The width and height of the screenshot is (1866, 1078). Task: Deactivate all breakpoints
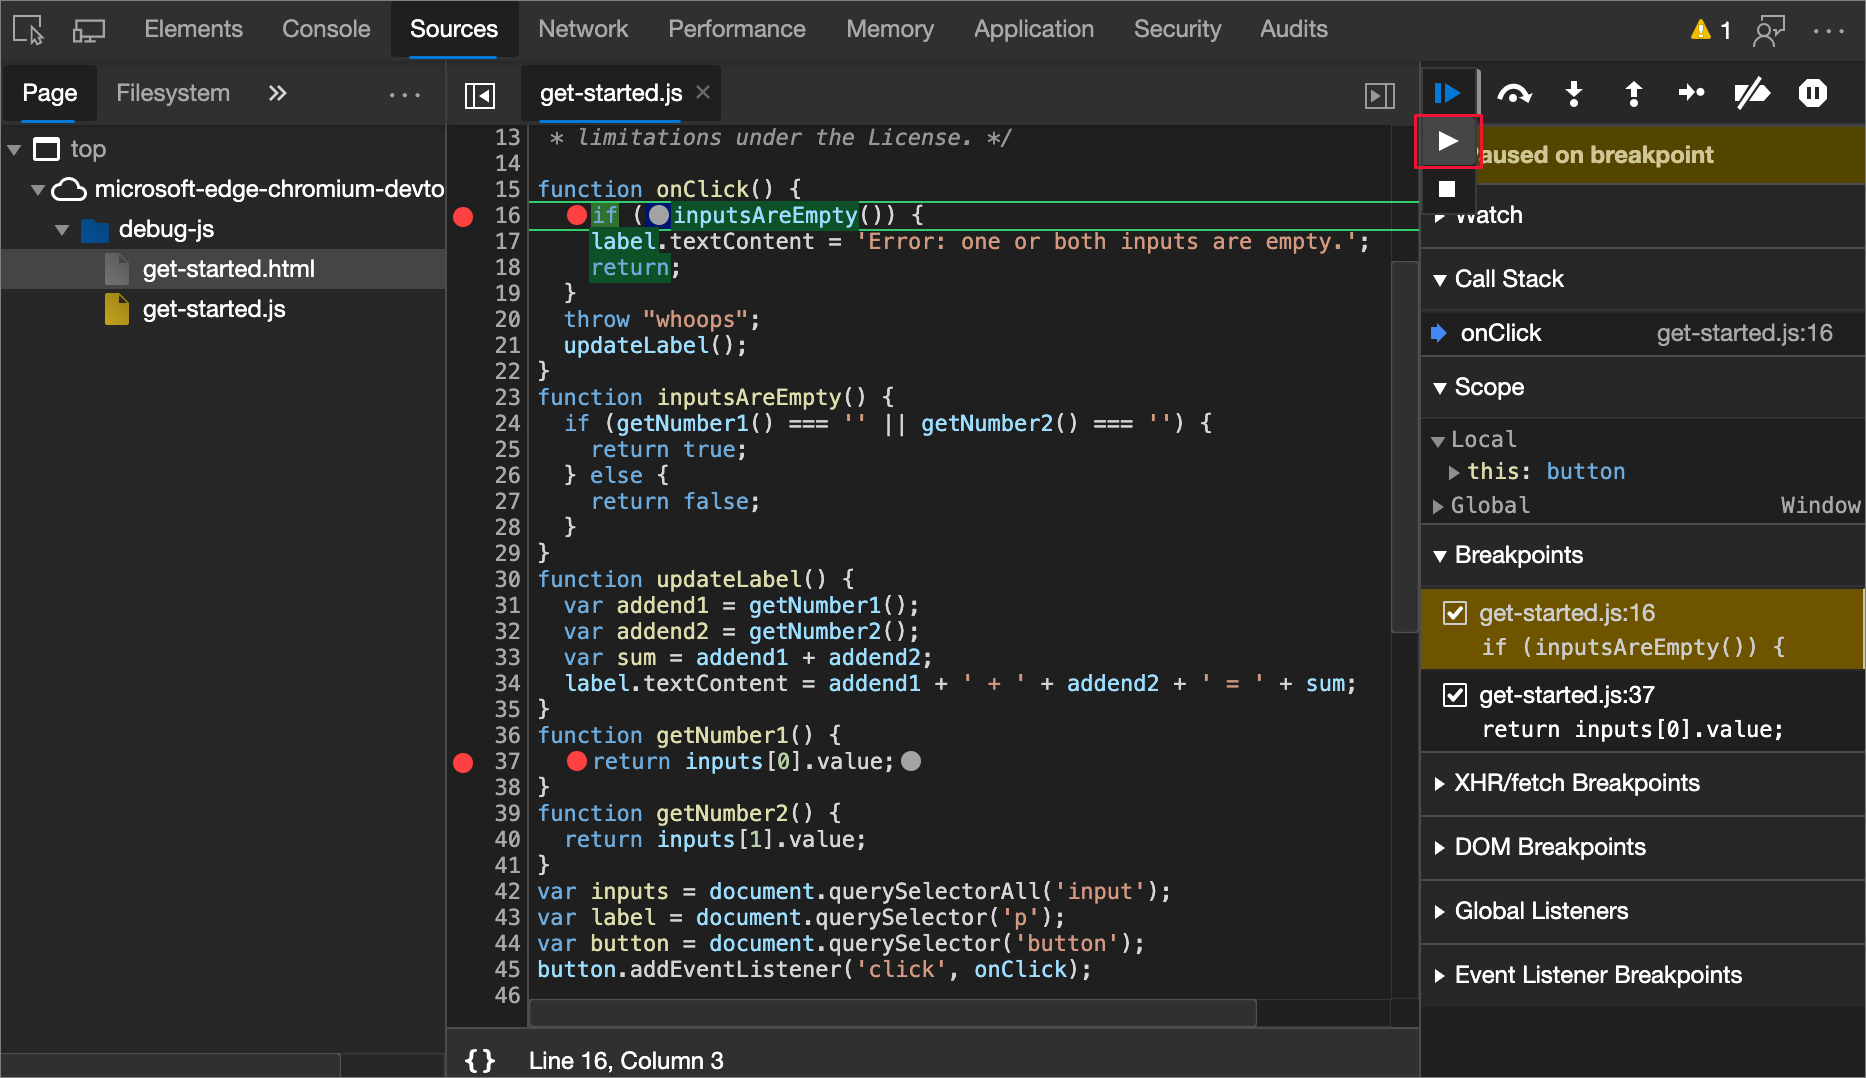click(x=1752, y=93)
